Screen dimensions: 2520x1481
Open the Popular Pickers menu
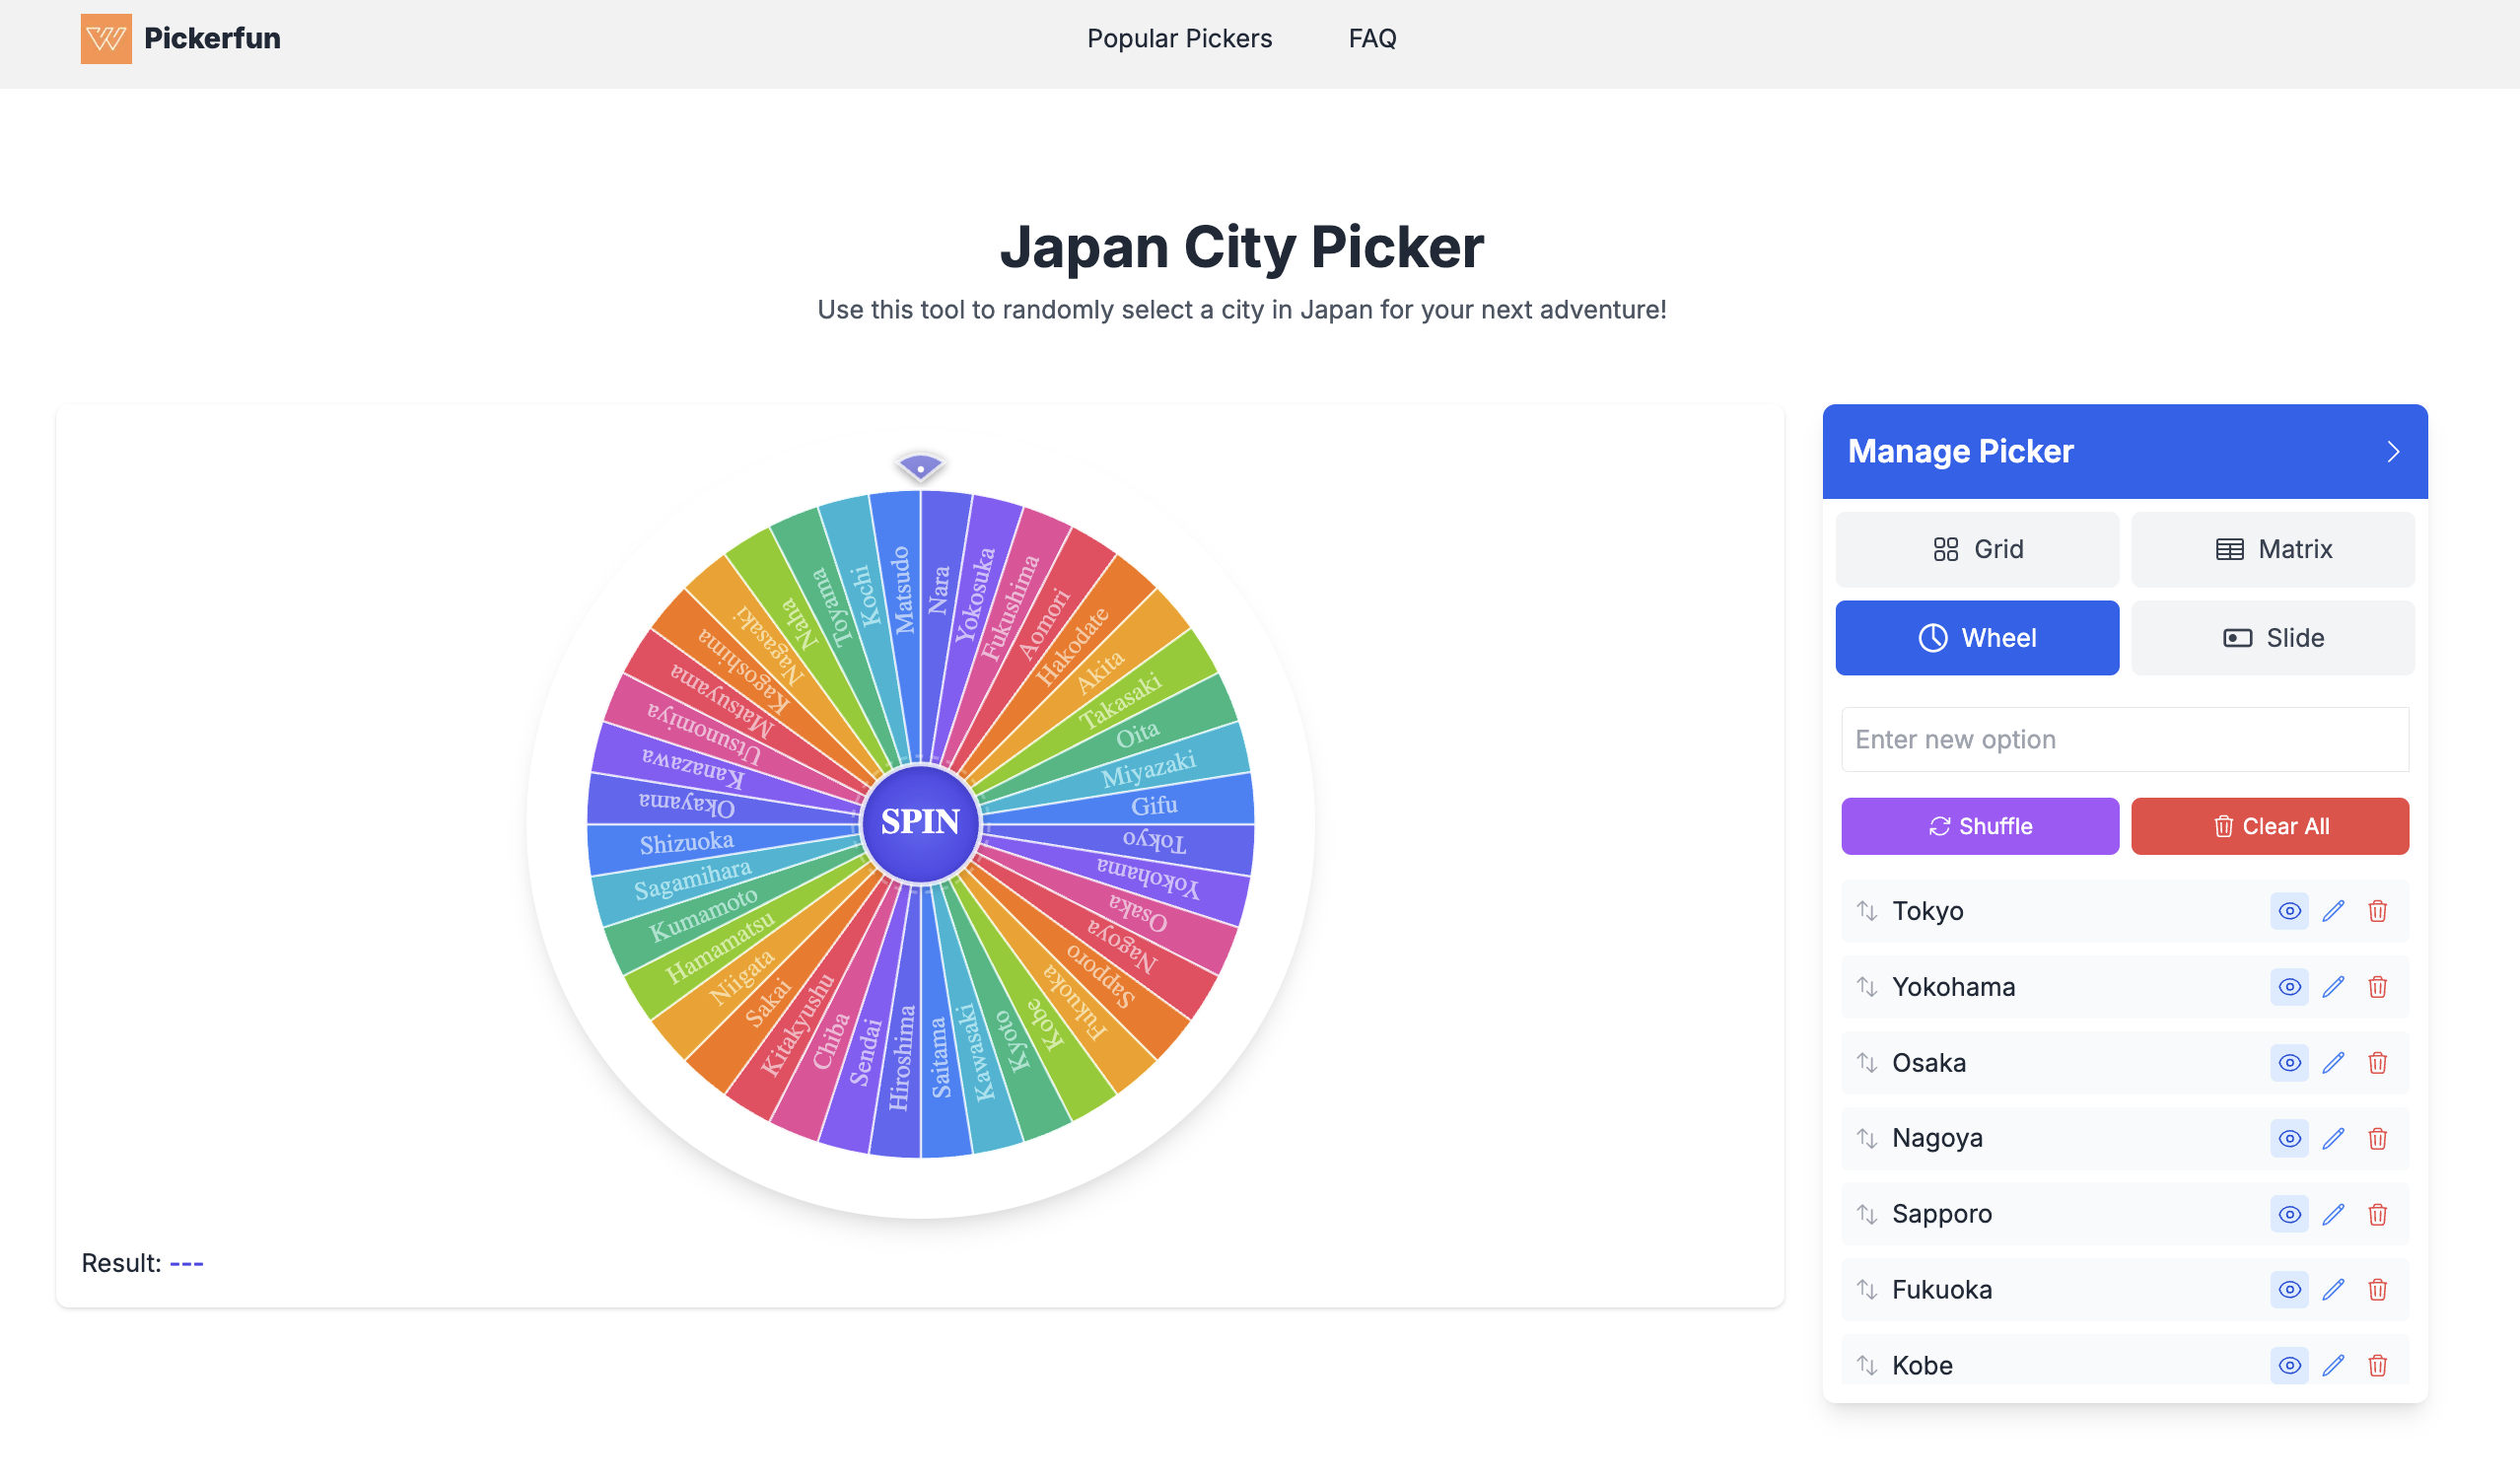1180,38
